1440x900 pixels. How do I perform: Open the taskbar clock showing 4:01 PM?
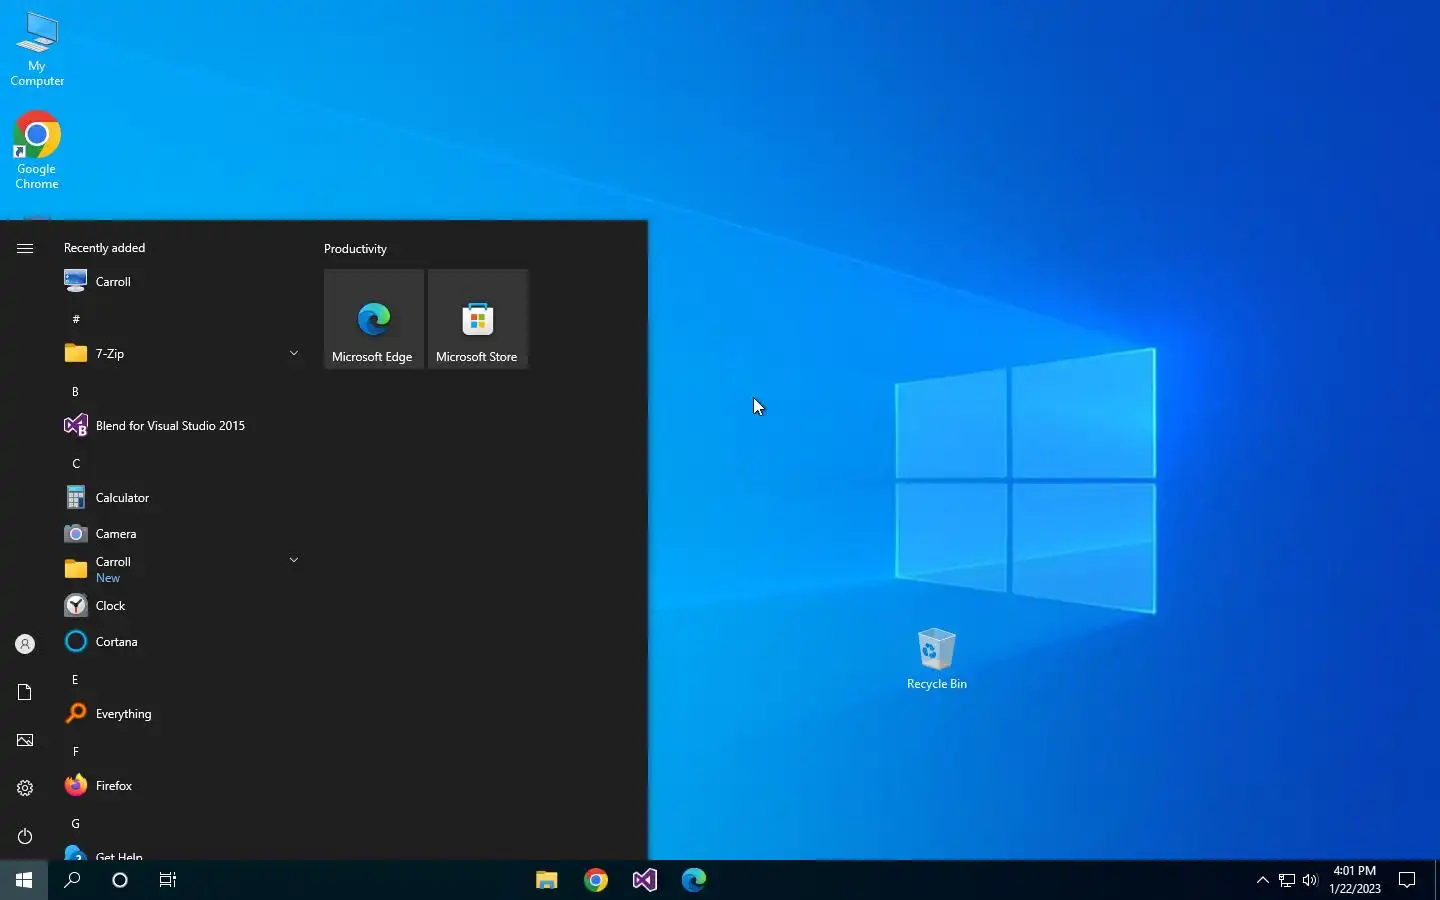(1355, 880)
